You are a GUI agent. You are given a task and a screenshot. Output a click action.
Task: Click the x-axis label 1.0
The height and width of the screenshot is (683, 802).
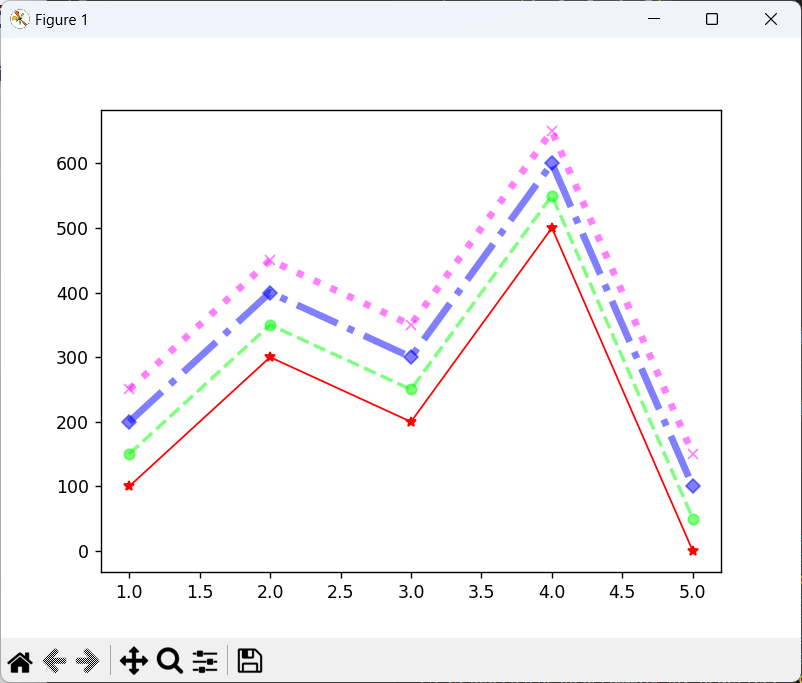tap(129, 592)
